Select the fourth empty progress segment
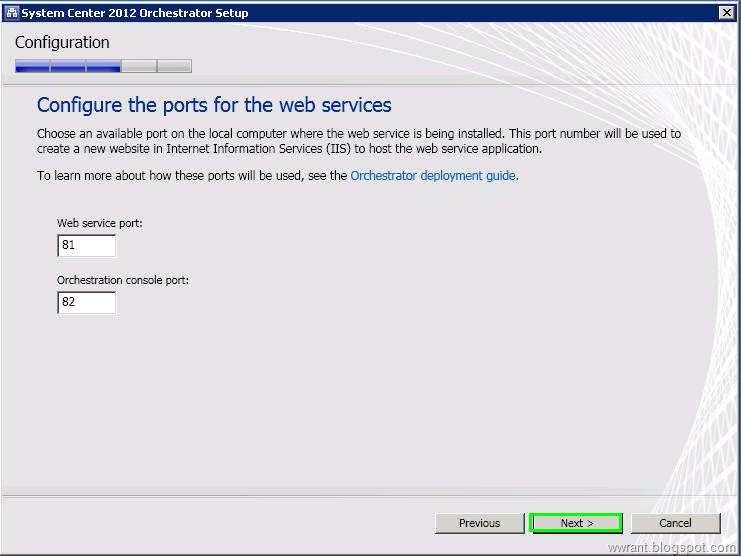The image size is (741, 556). 139,66
